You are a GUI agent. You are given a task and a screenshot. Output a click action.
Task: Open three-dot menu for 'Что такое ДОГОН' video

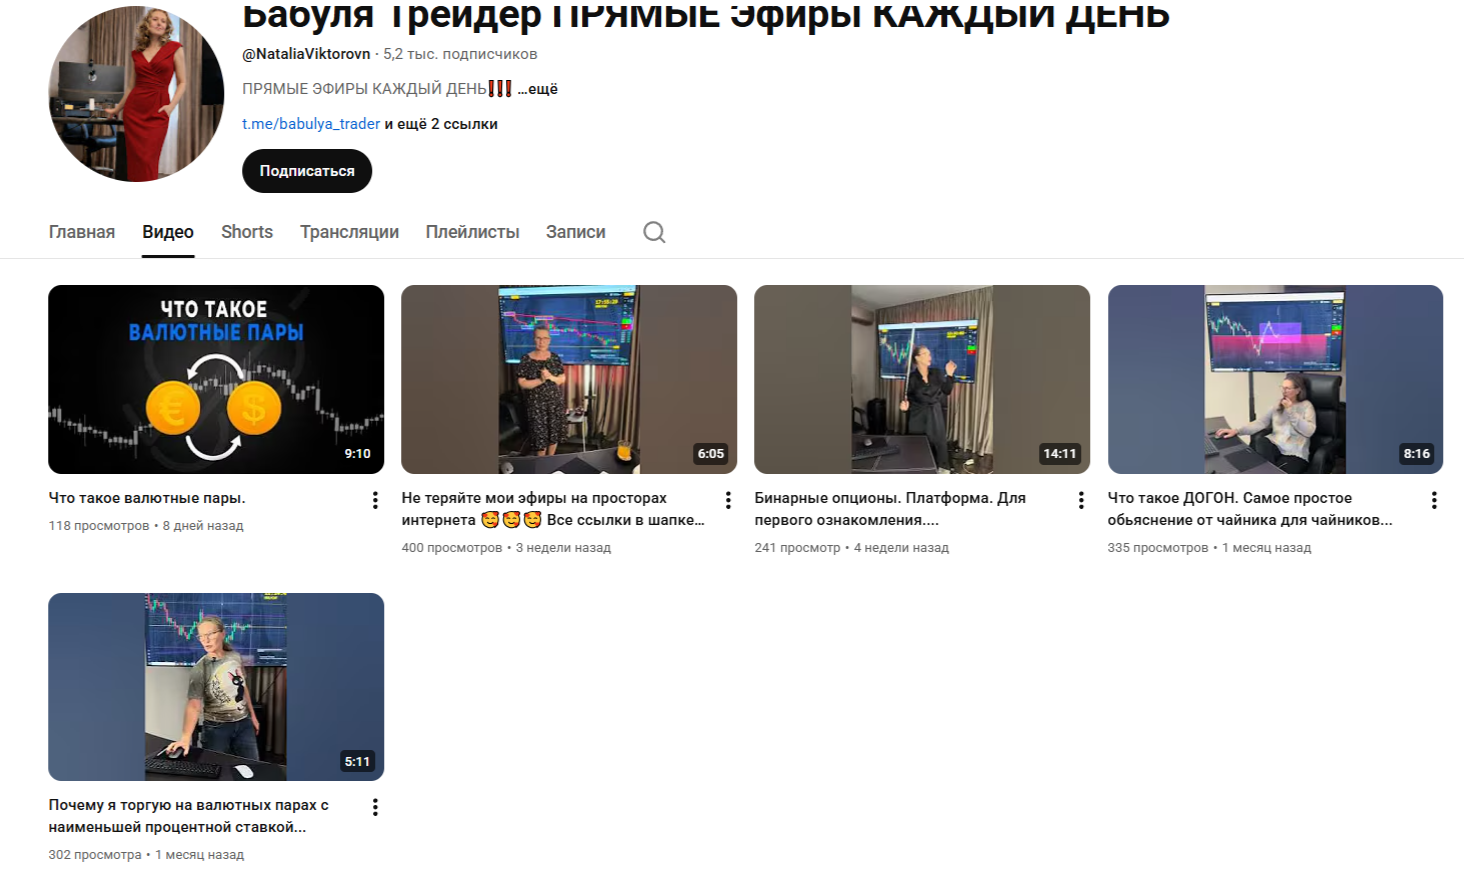1434,500
